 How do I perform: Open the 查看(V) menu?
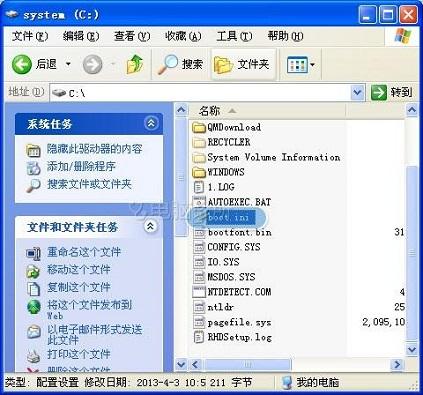(132, 36)
